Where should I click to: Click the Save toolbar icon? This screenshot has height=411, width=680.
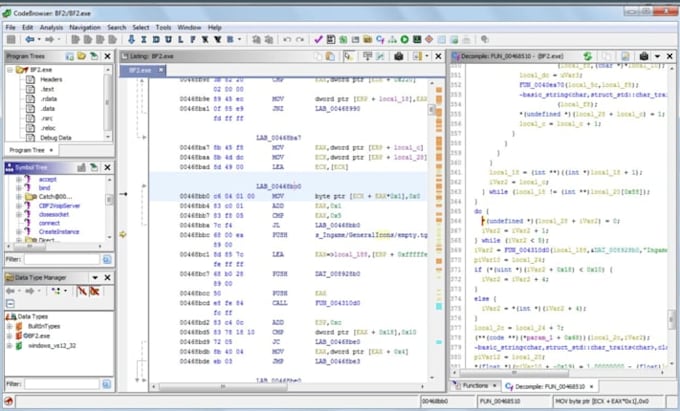tap(11, 39)
